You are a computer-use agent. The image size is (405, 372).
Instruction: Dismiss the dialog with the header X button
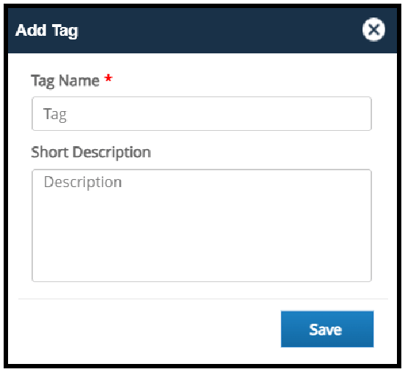(x=374, y=30)
